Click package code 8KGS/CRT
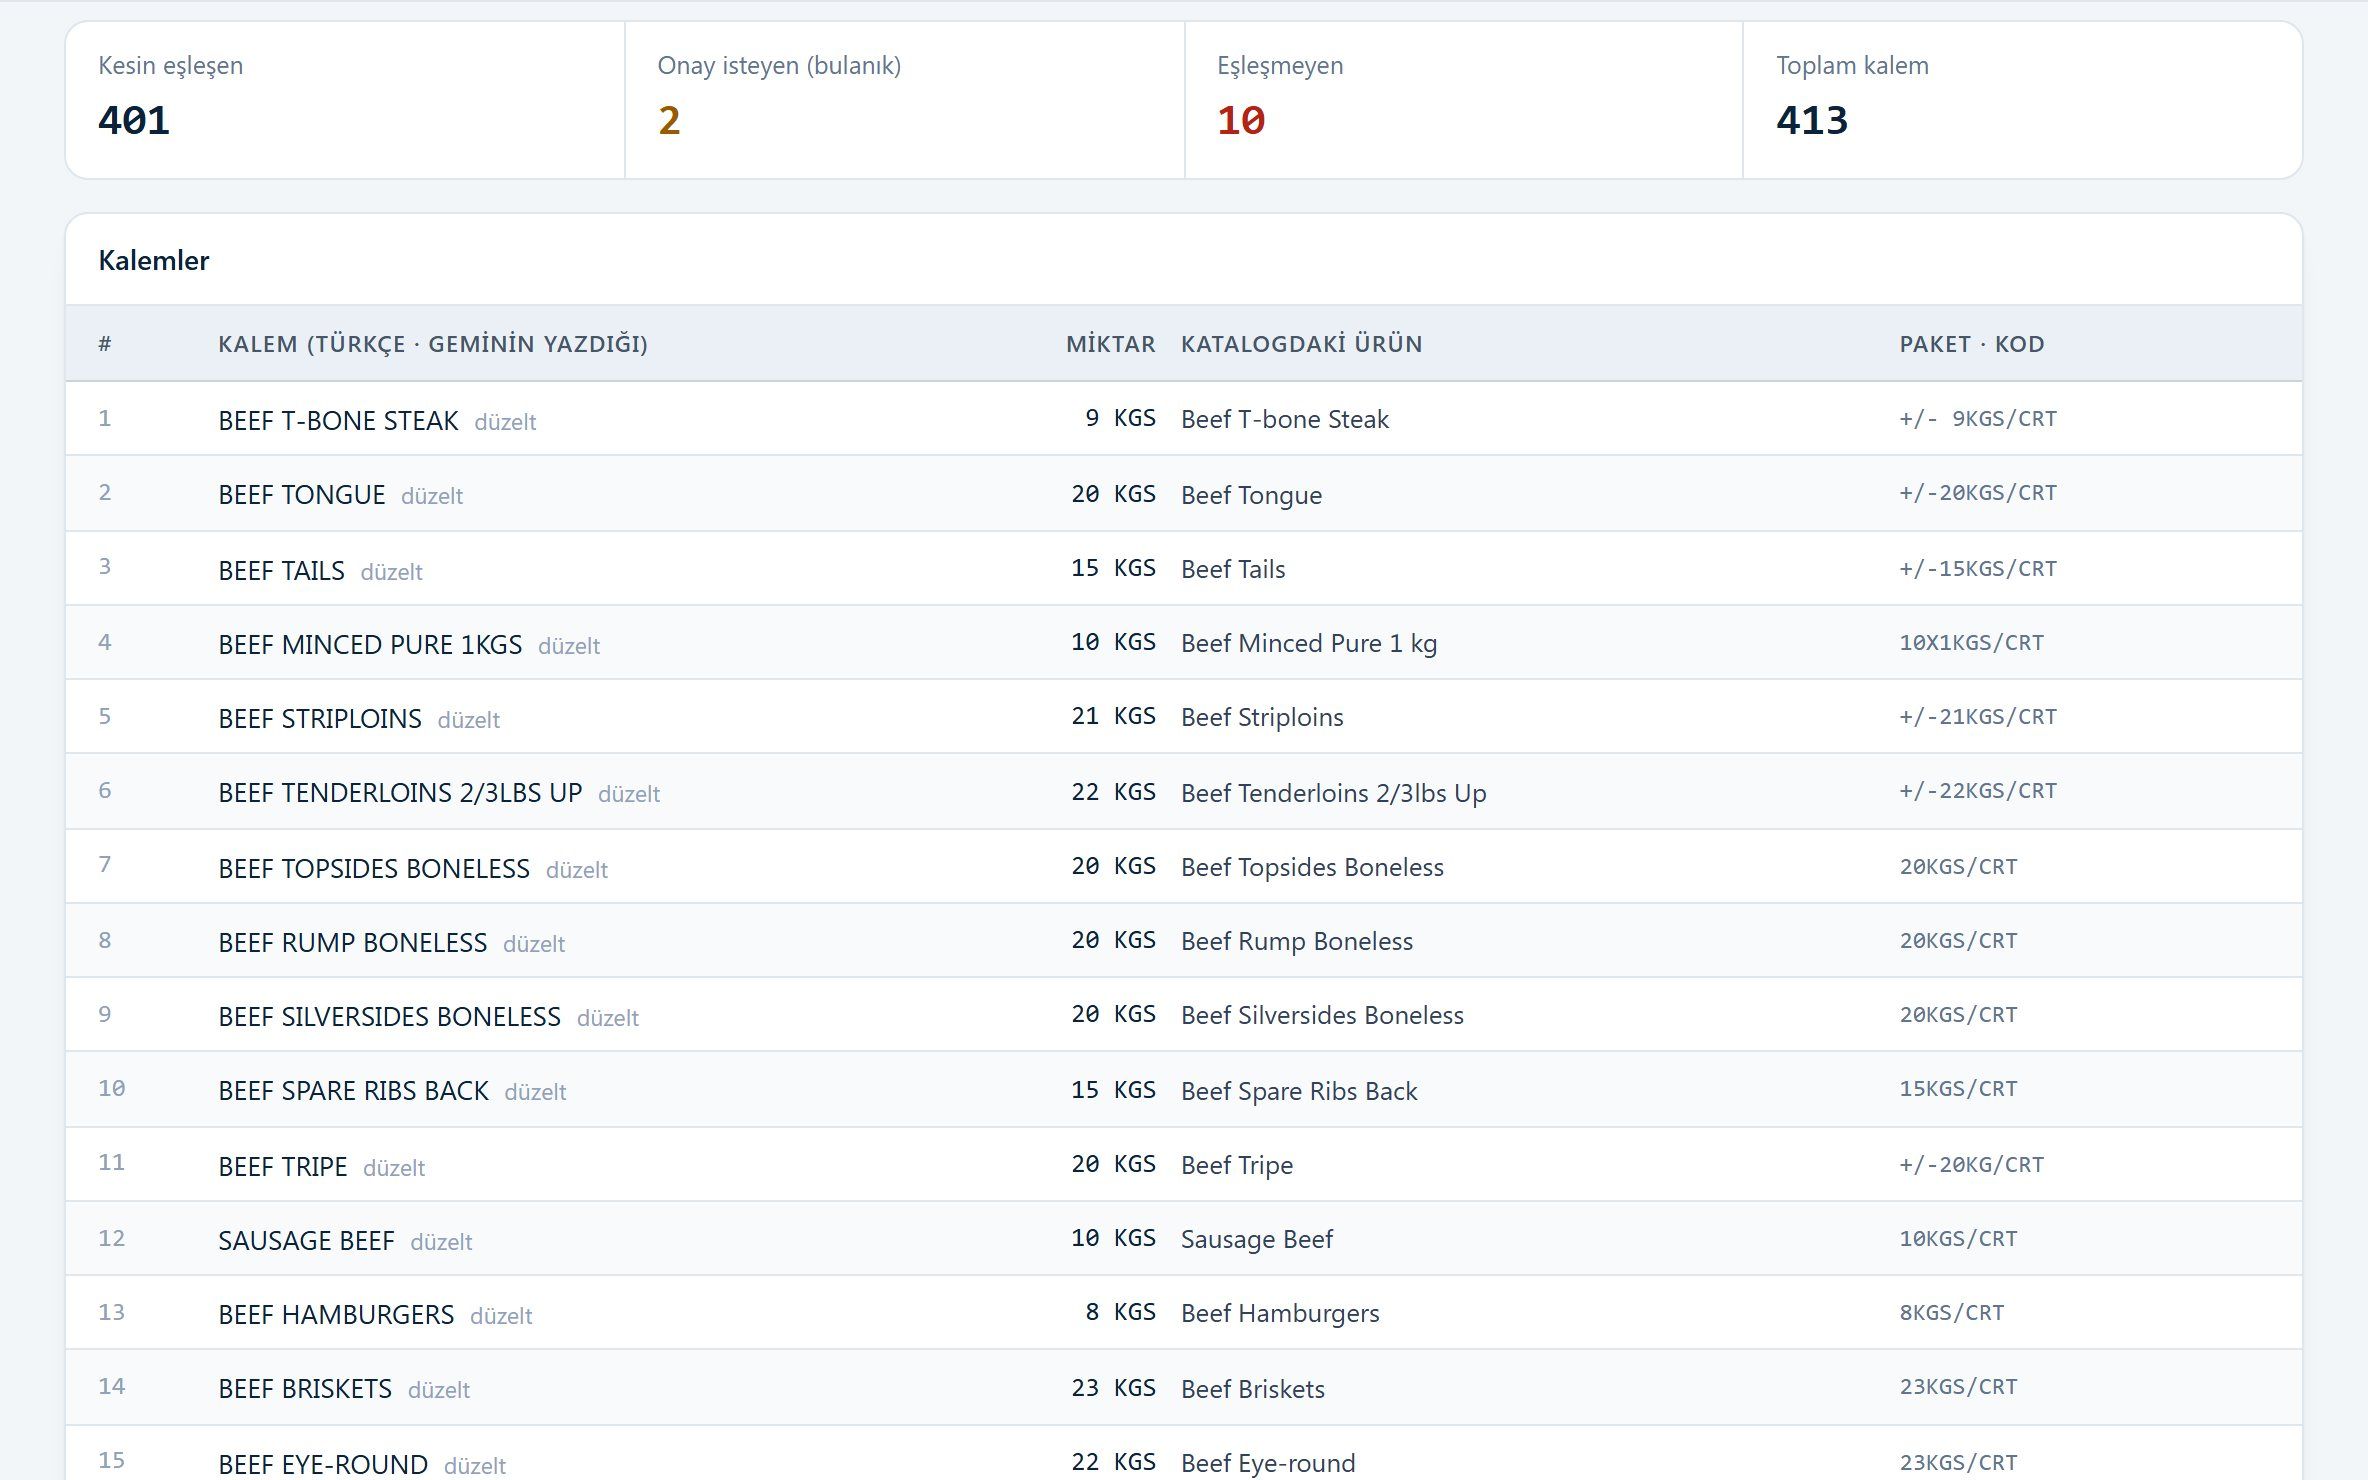Screen dimensions: 2368x1480 pyautogui.click(x=1952, y=1313)
